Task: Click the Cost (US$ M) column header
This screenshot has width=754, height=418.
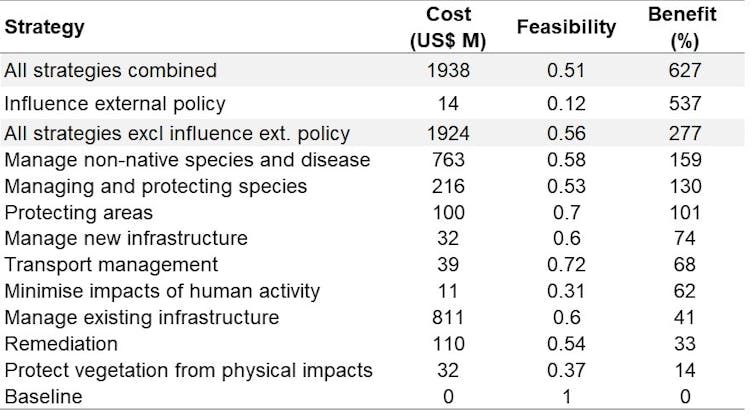Action: click(449, 27)
